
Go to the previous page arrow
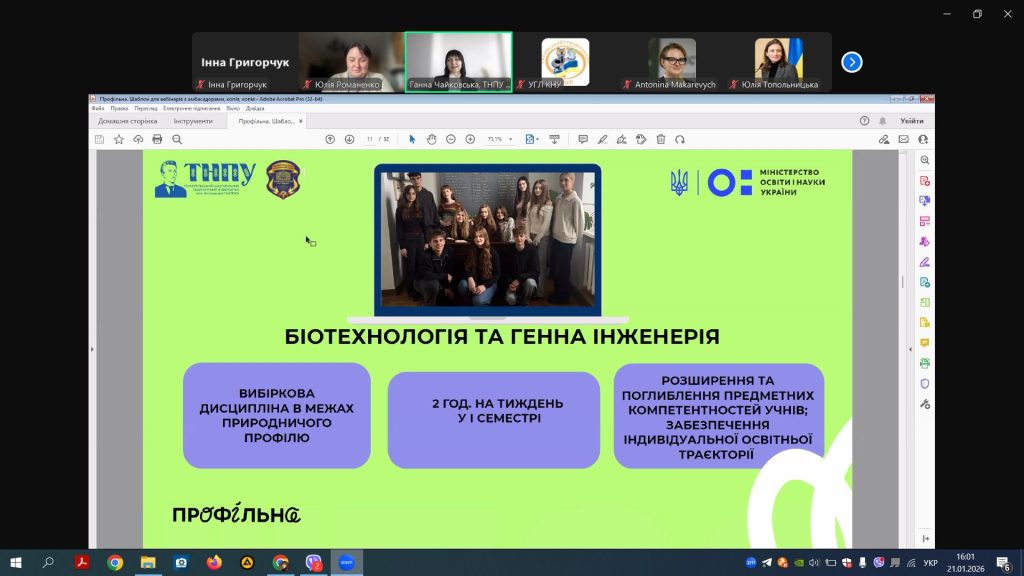331,139
